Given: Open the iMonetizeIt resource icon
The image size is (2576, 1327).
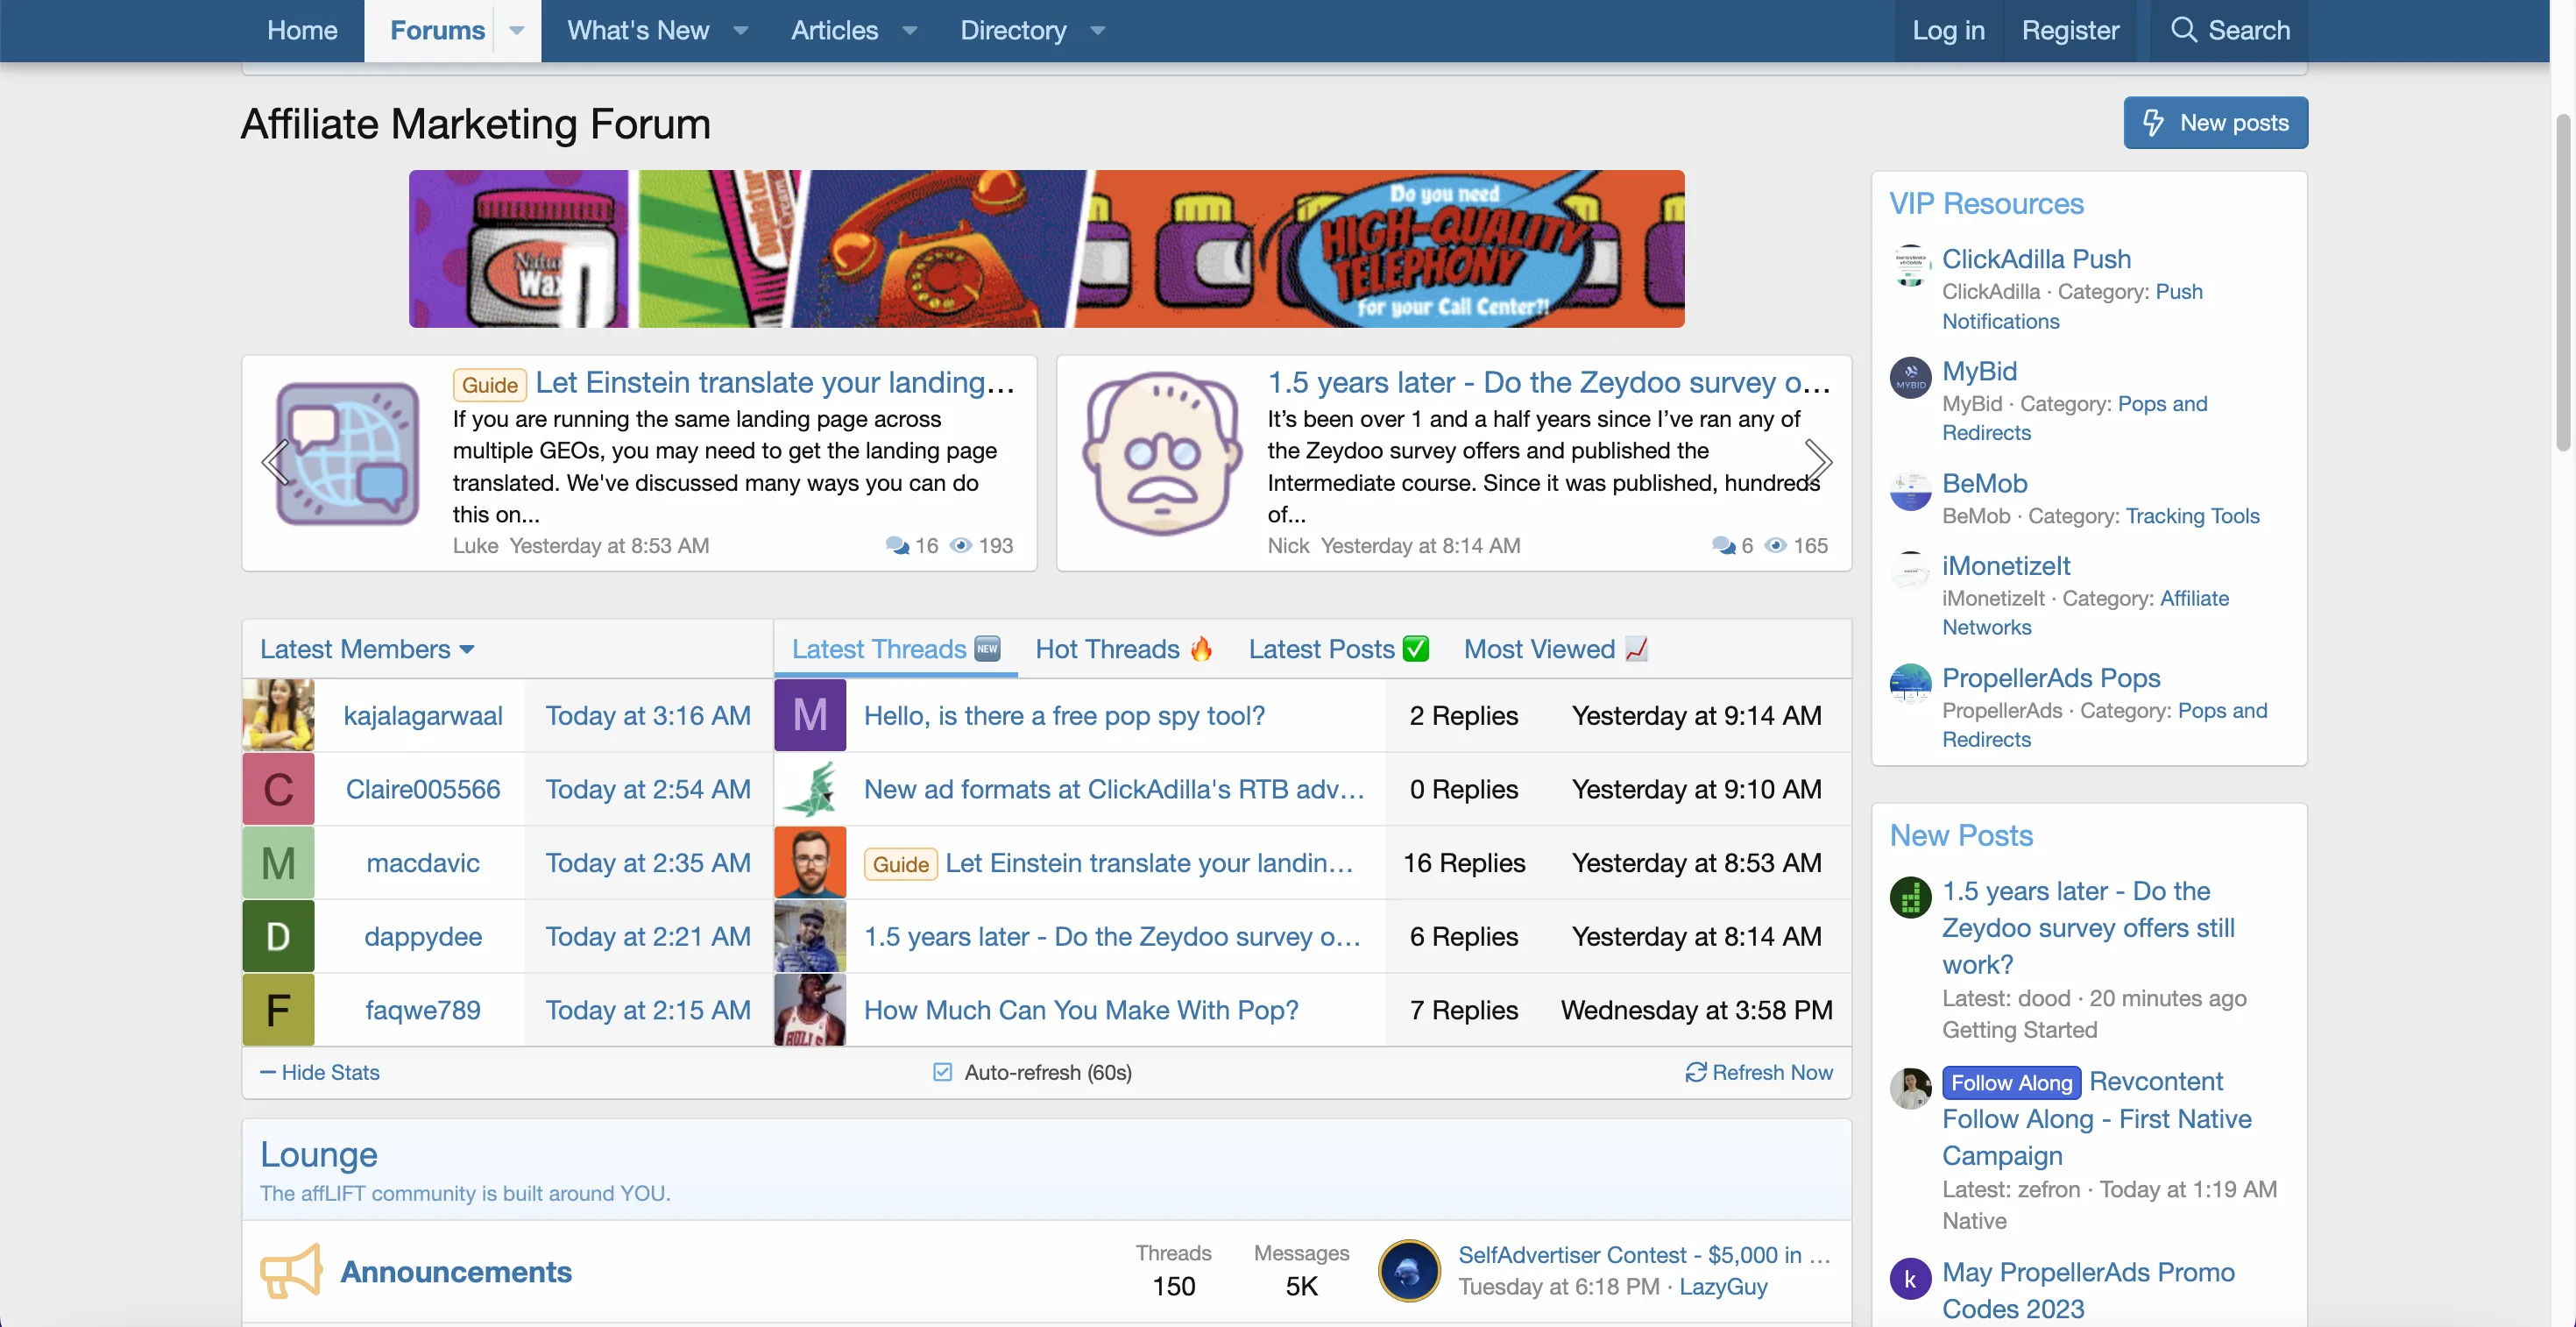Looking at the screenshot, I should click(1910, 572).
